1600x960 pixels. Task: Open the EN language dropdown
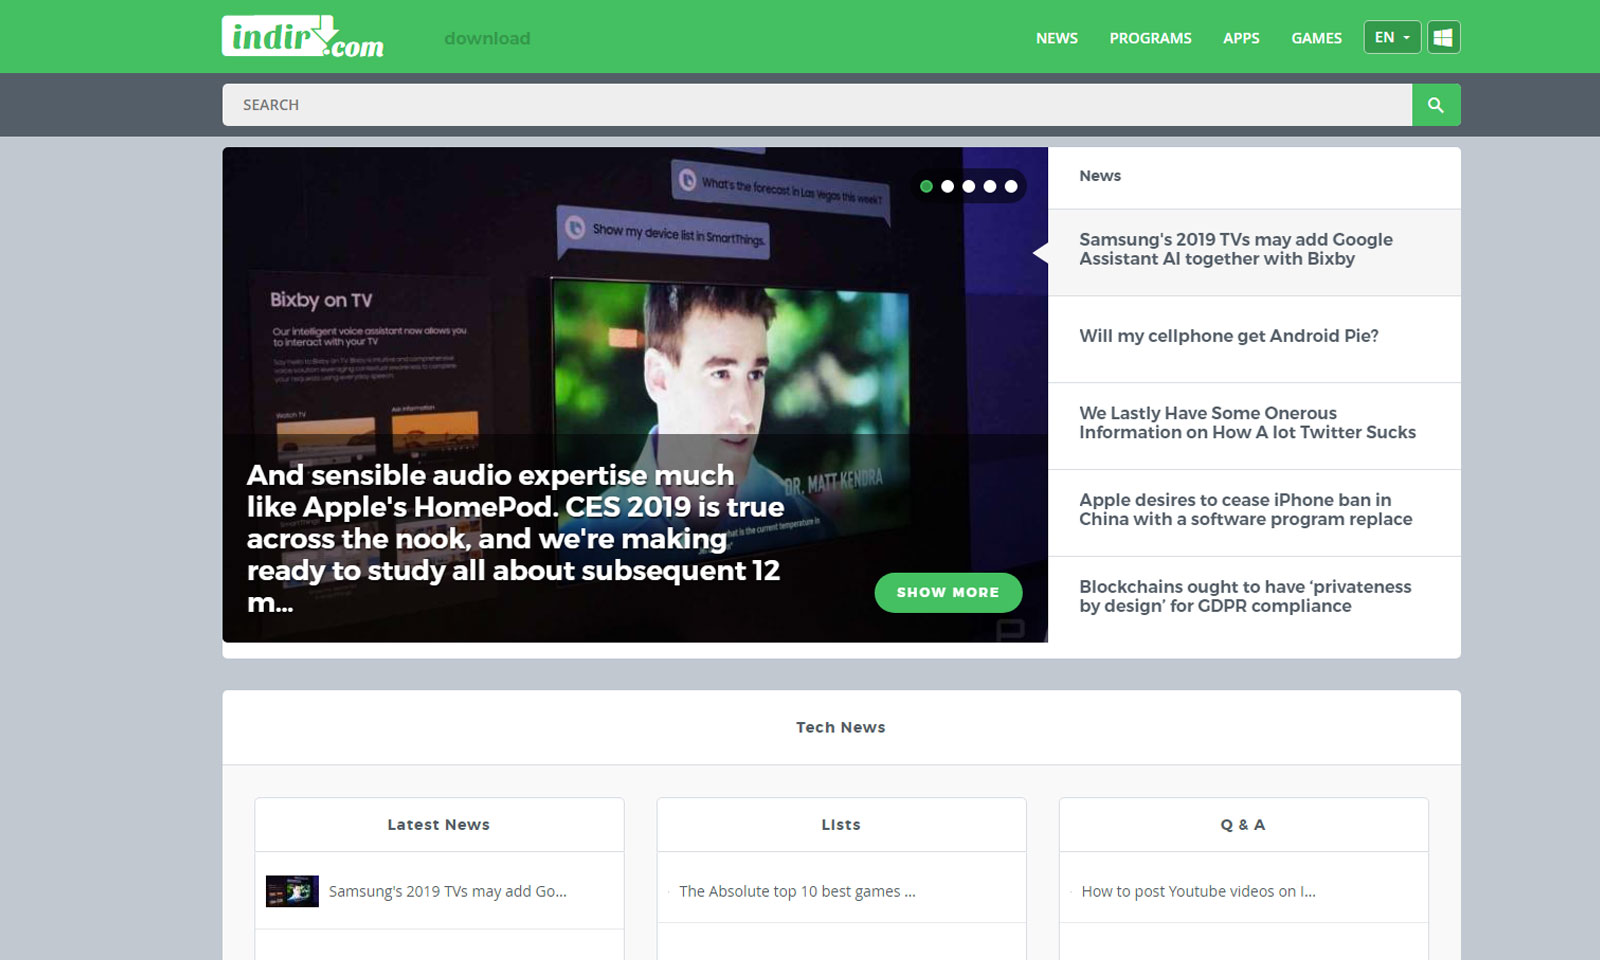click(1392, 37)
